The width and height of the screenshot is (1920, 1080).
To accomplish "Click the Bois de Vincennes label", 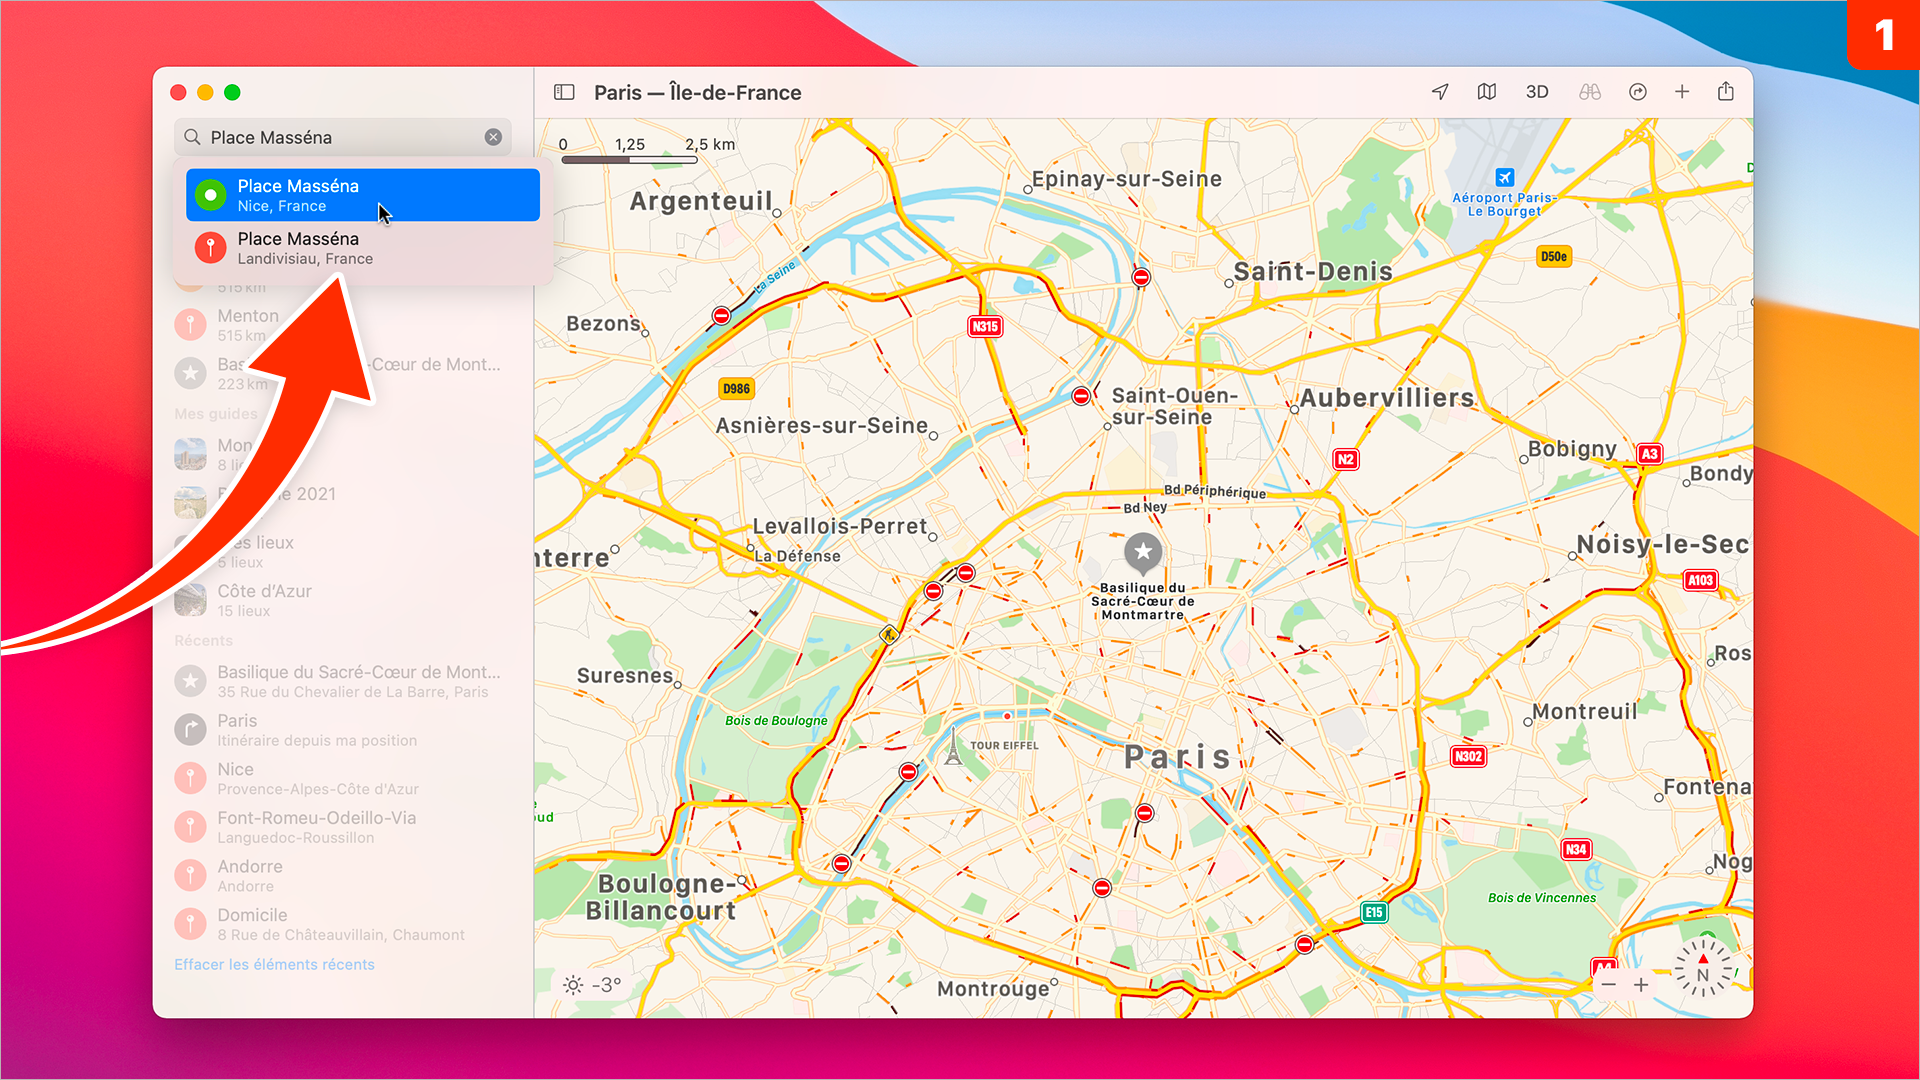I will tap(1542, 897).
